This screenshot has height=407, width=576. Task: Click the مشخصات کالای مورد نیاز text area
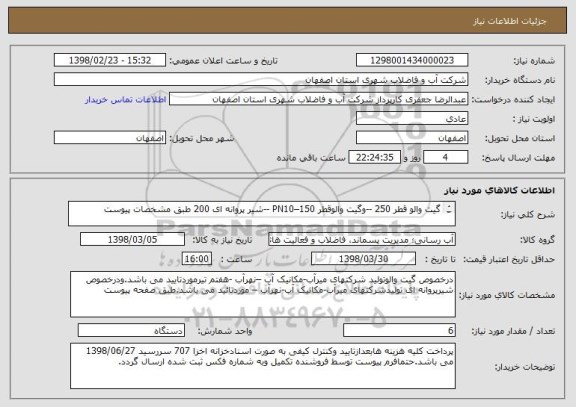(x=263, y=294)
